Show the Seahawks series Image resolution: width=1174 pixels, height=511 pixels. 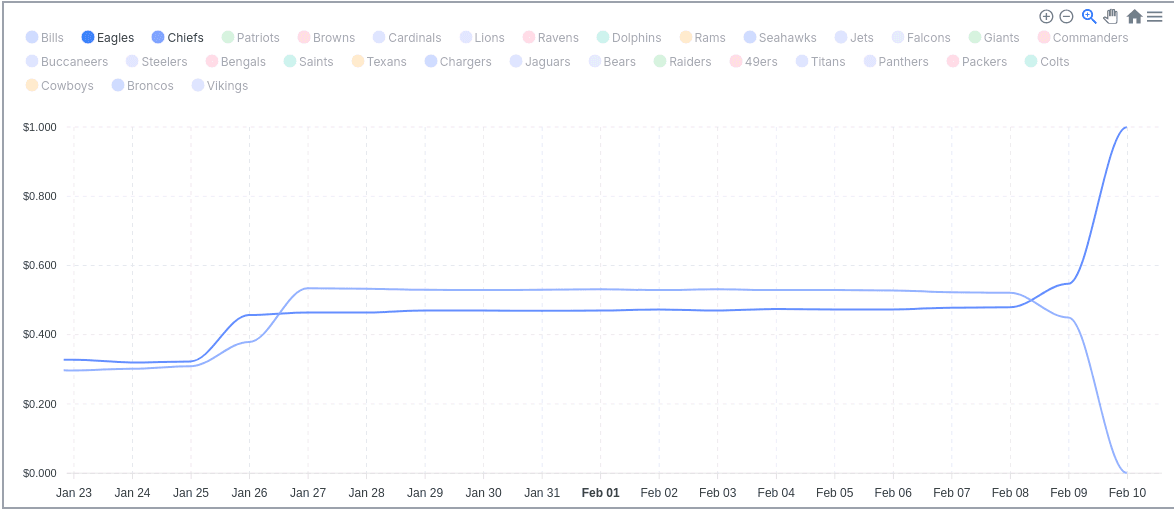(780, 37)
